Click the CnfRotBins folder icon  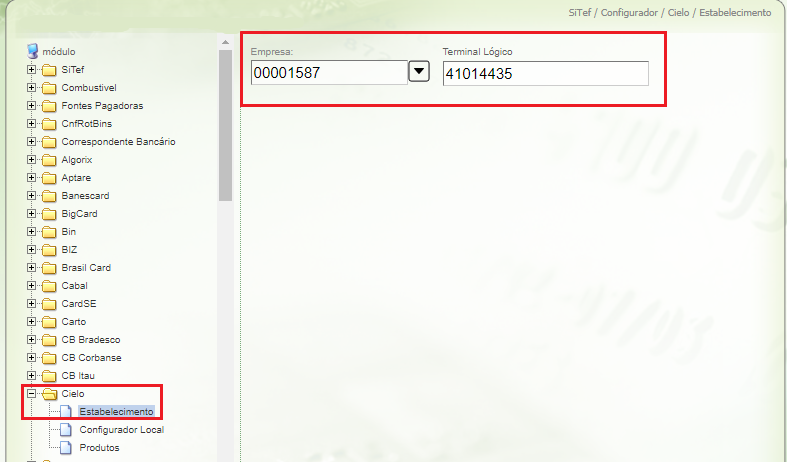click(49, 124)
